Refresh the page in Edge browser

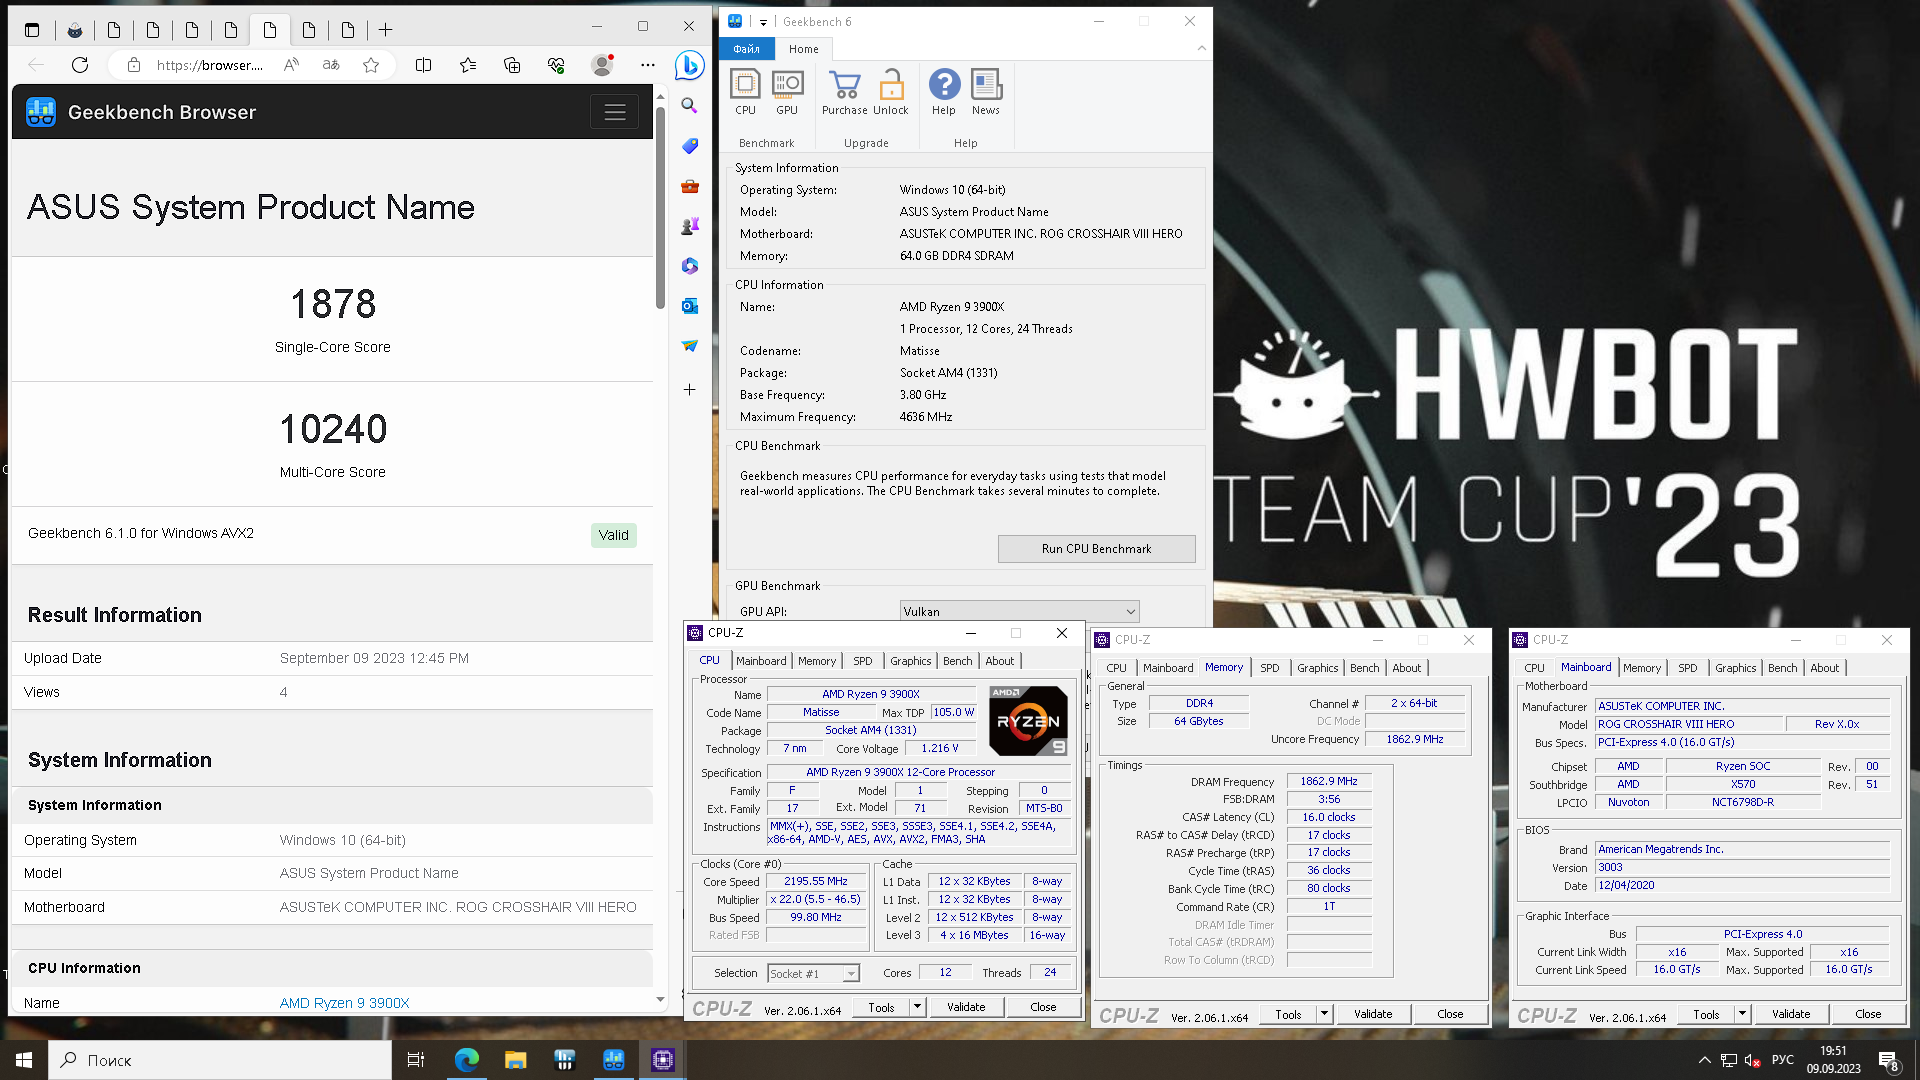[x=80, y=65]
